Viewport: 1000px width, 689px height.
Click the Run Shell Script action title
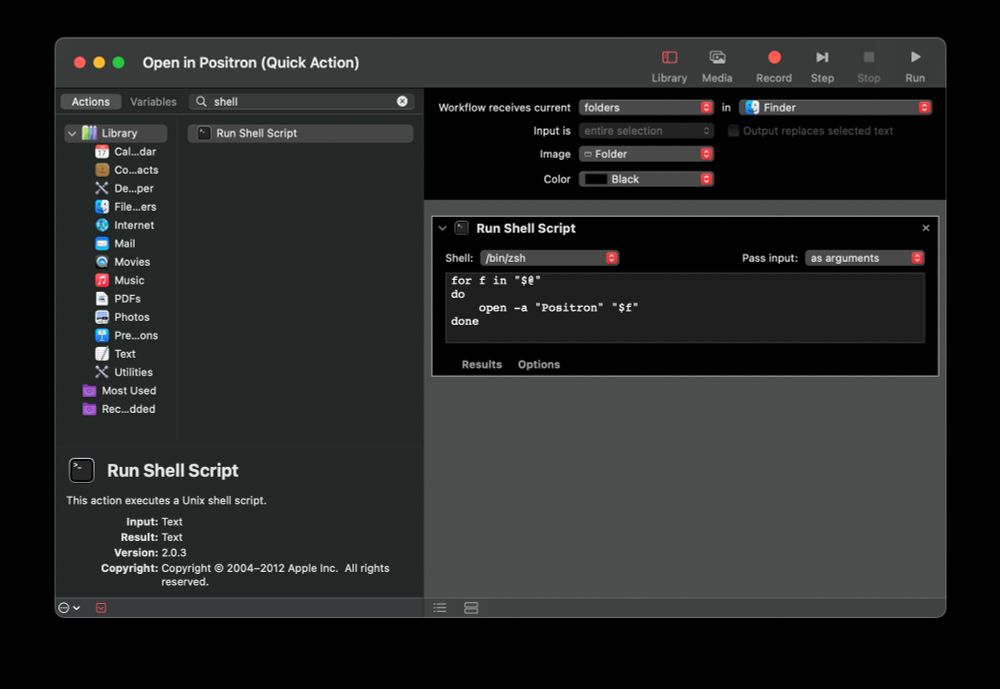(526, 228)
